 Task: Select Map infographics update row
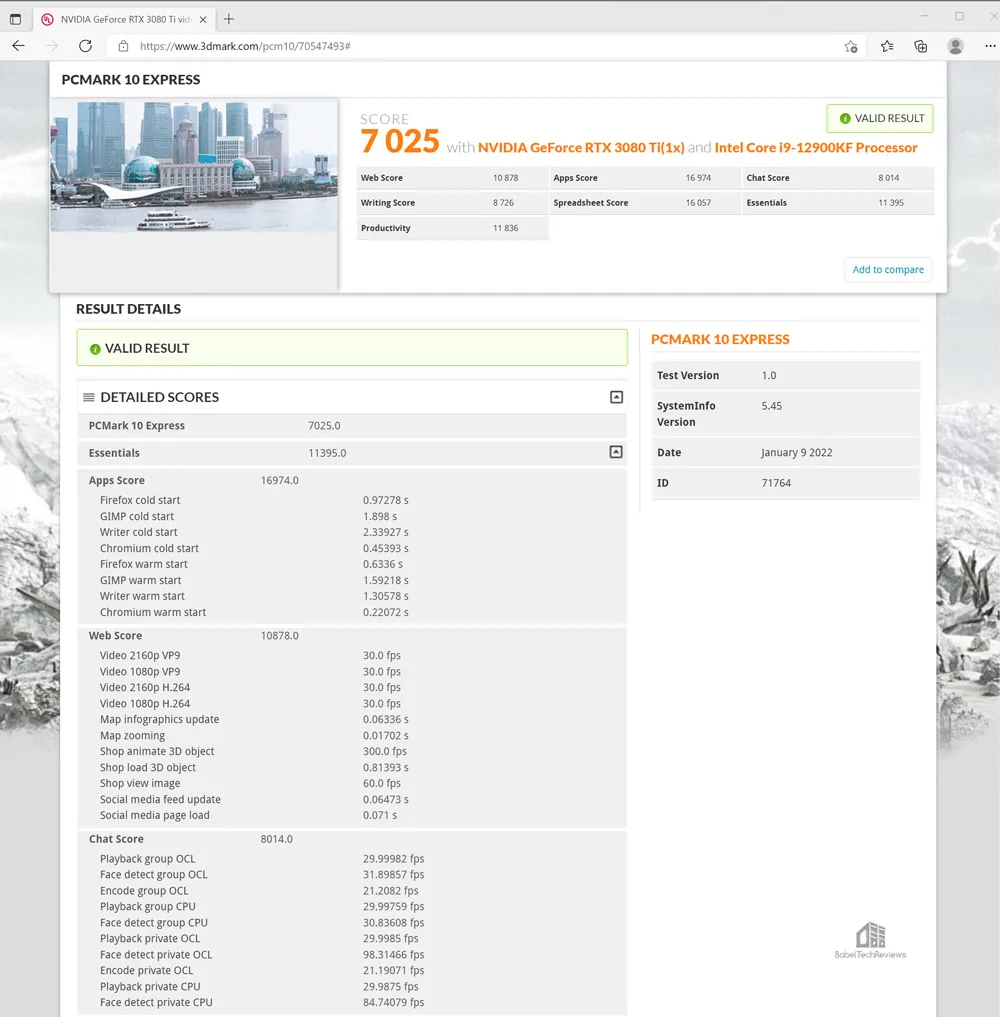point(352,719)
